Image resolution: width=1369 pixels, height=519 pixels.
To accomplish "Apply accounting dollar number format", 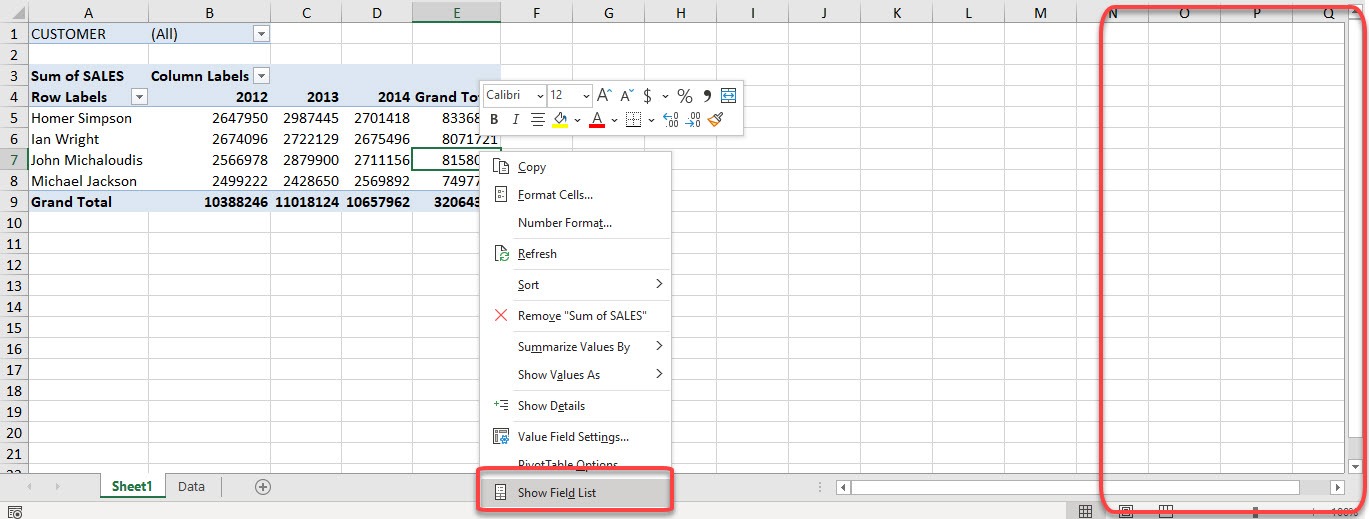I will [648, 96].
